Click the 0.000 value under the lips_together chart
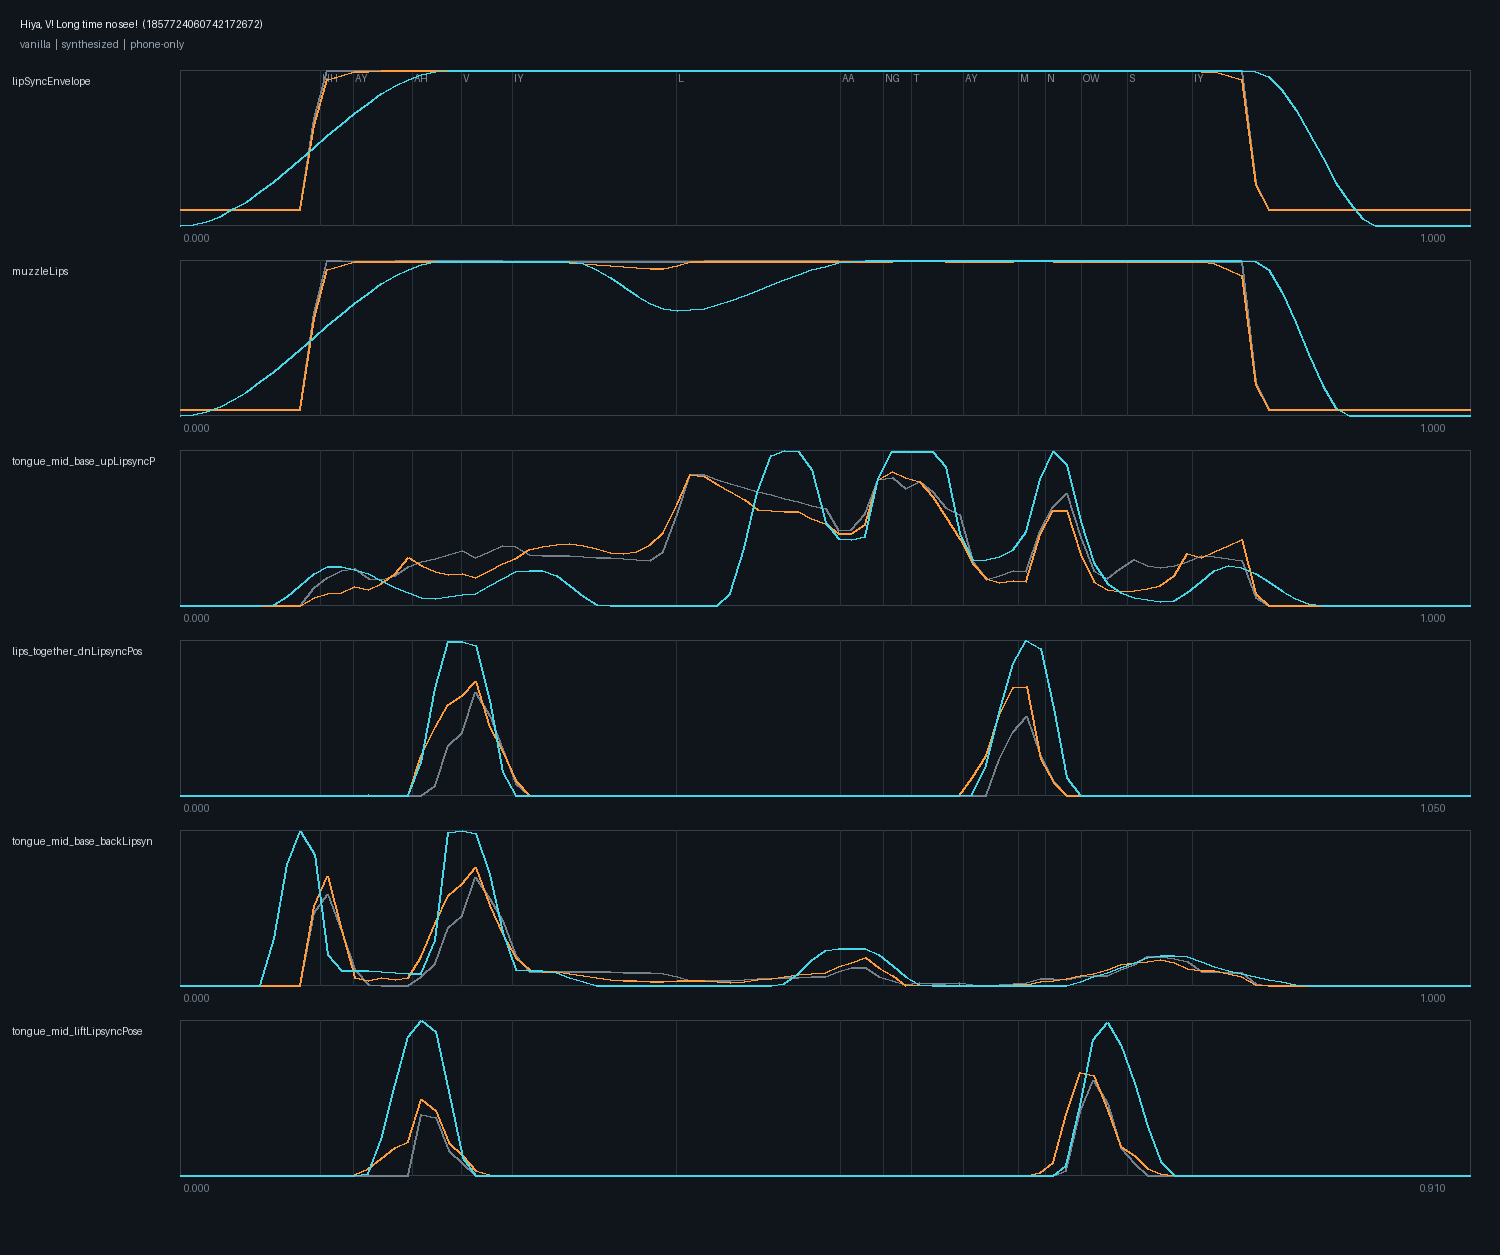The height and width of the screenshot is (1255, 1500). point(197,808)
